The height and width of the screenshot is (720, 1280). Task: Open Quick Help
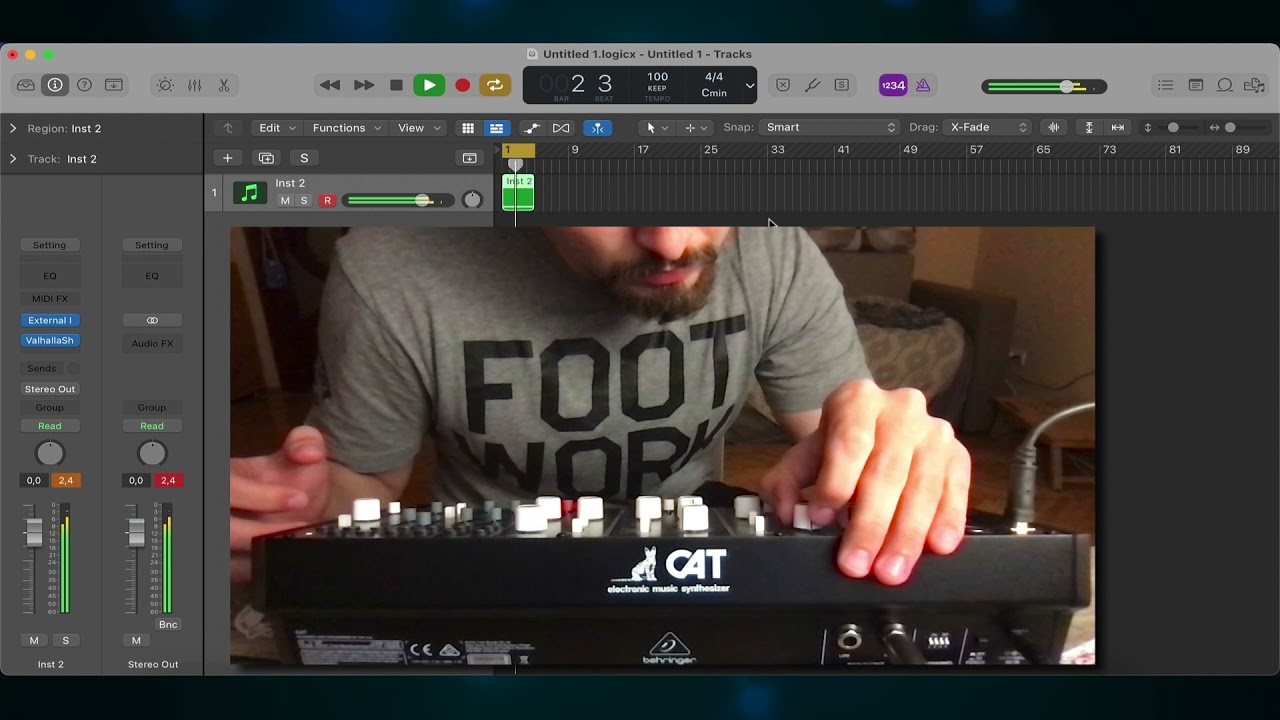pyautogui.click(x=85, y=85)
